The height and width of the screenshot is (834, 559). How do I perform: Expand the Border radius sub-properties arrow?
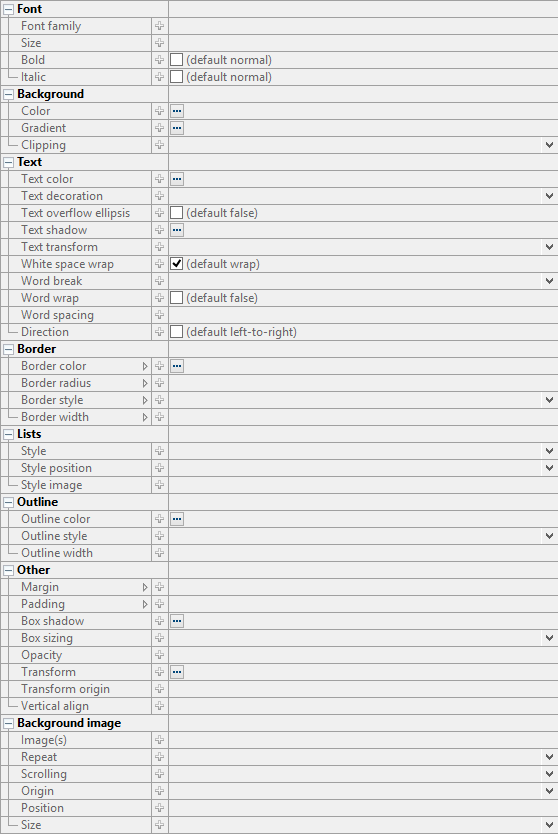point(145,383)
